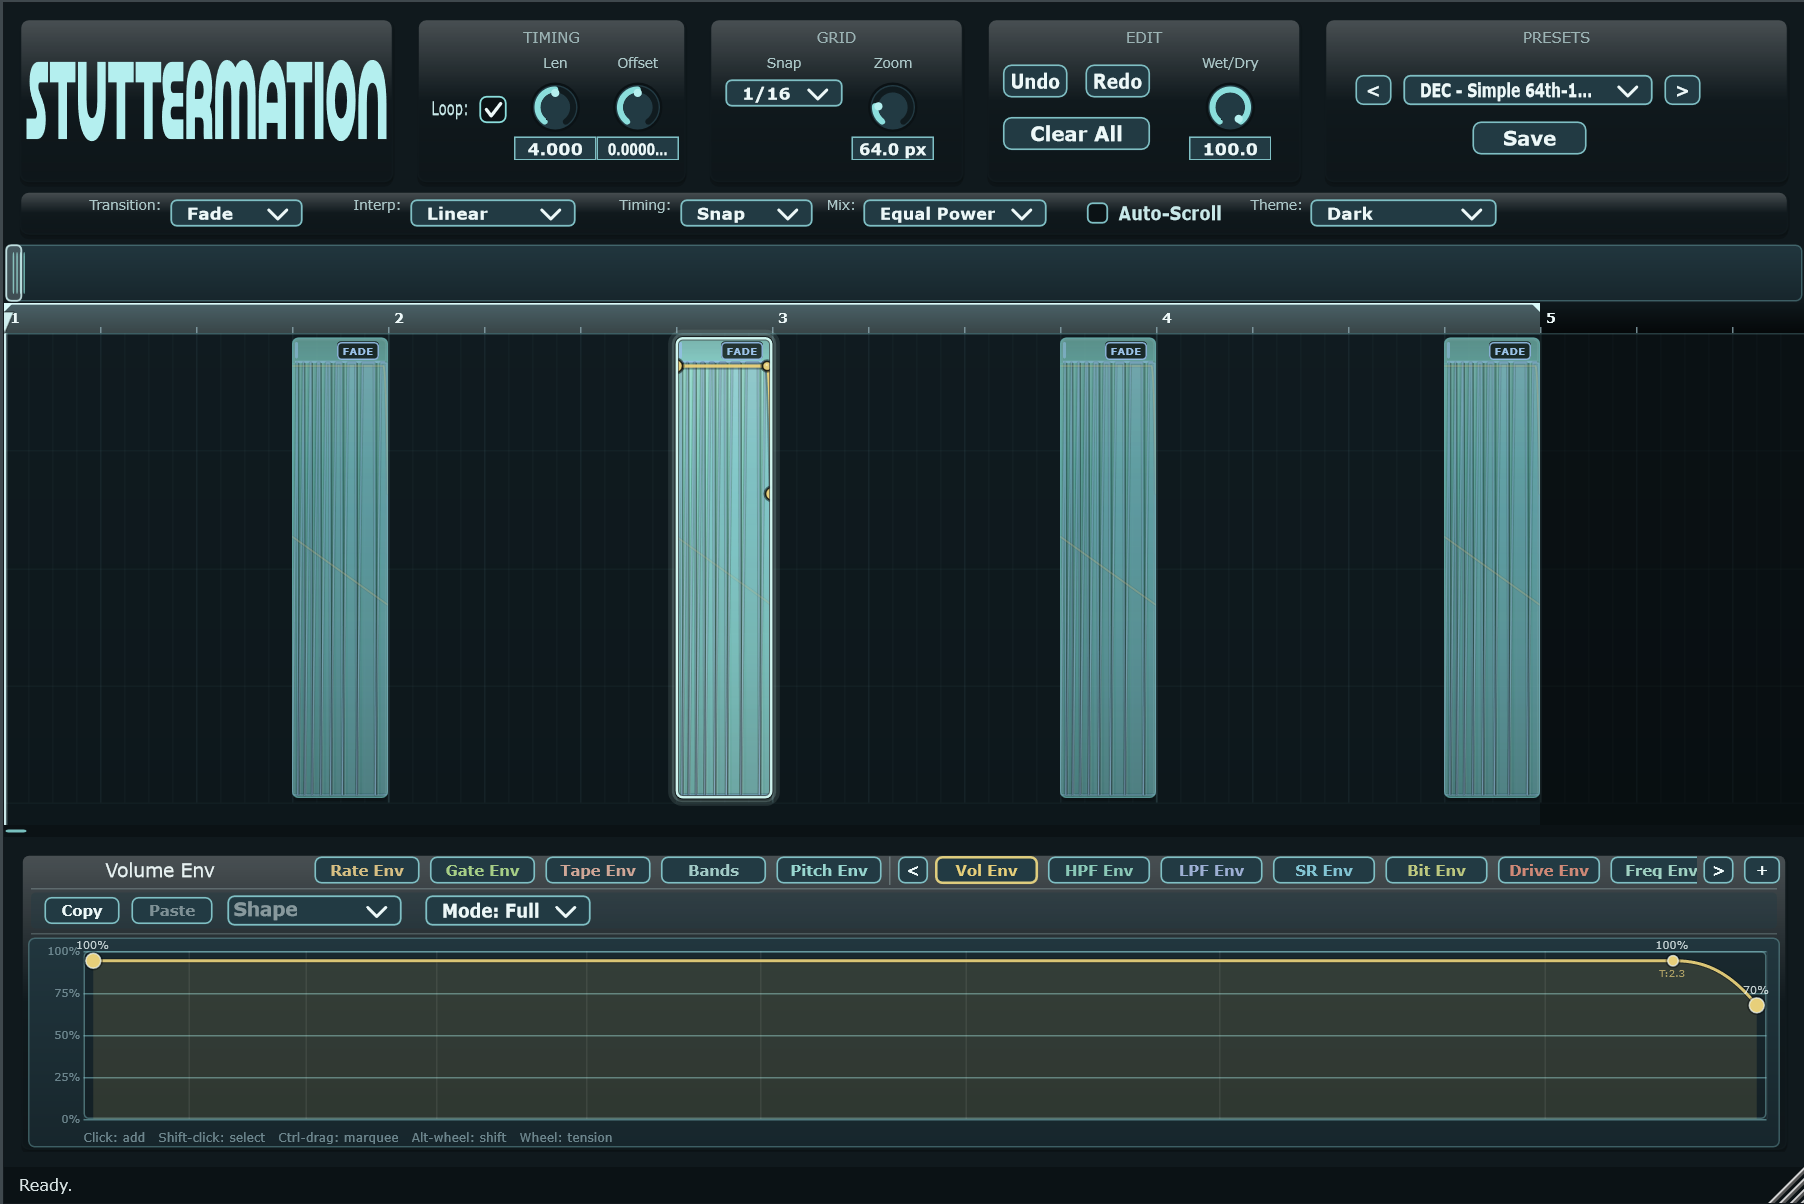Click the Redo button
The height and width of the screenshot is (1204, 1804).
(1117, 81)
